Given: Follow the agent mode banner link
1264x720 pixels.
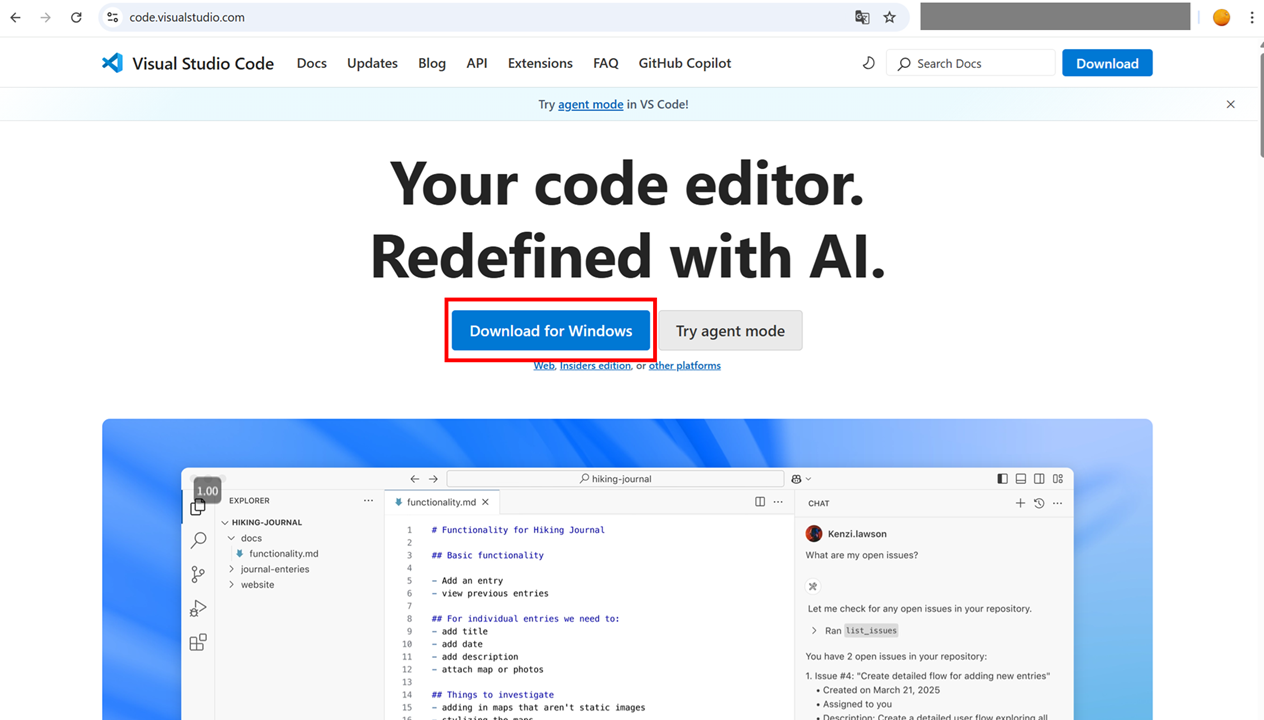Looking at the screenshot, I should tap(590, 104).
